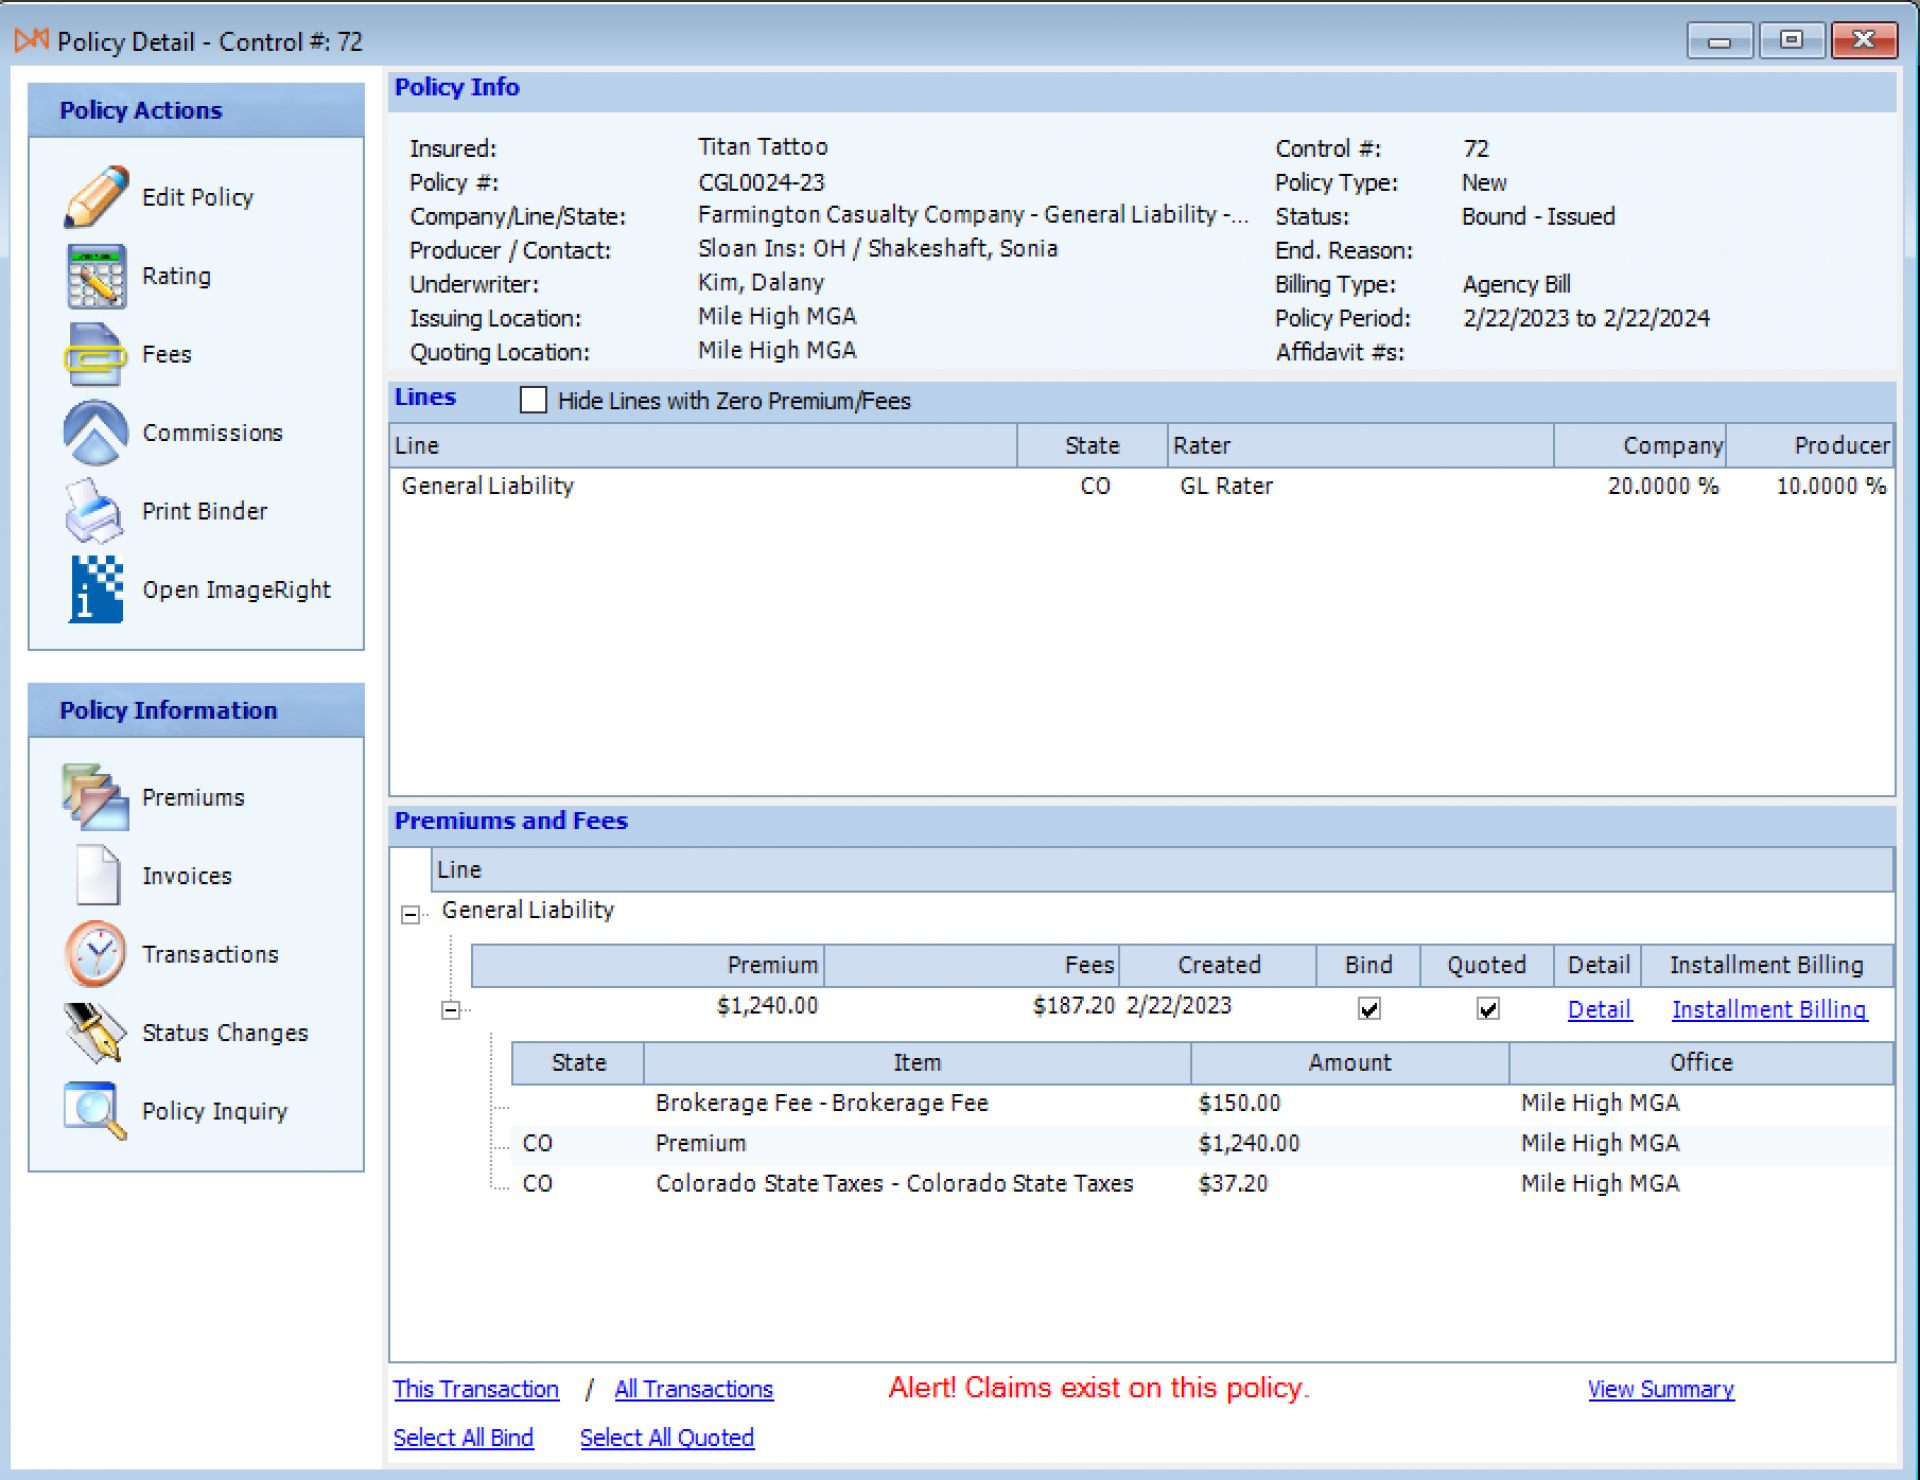Viewport: 1920px width, 1480px height.
Task: Click the Item column header
Action: pos(917,1062)
